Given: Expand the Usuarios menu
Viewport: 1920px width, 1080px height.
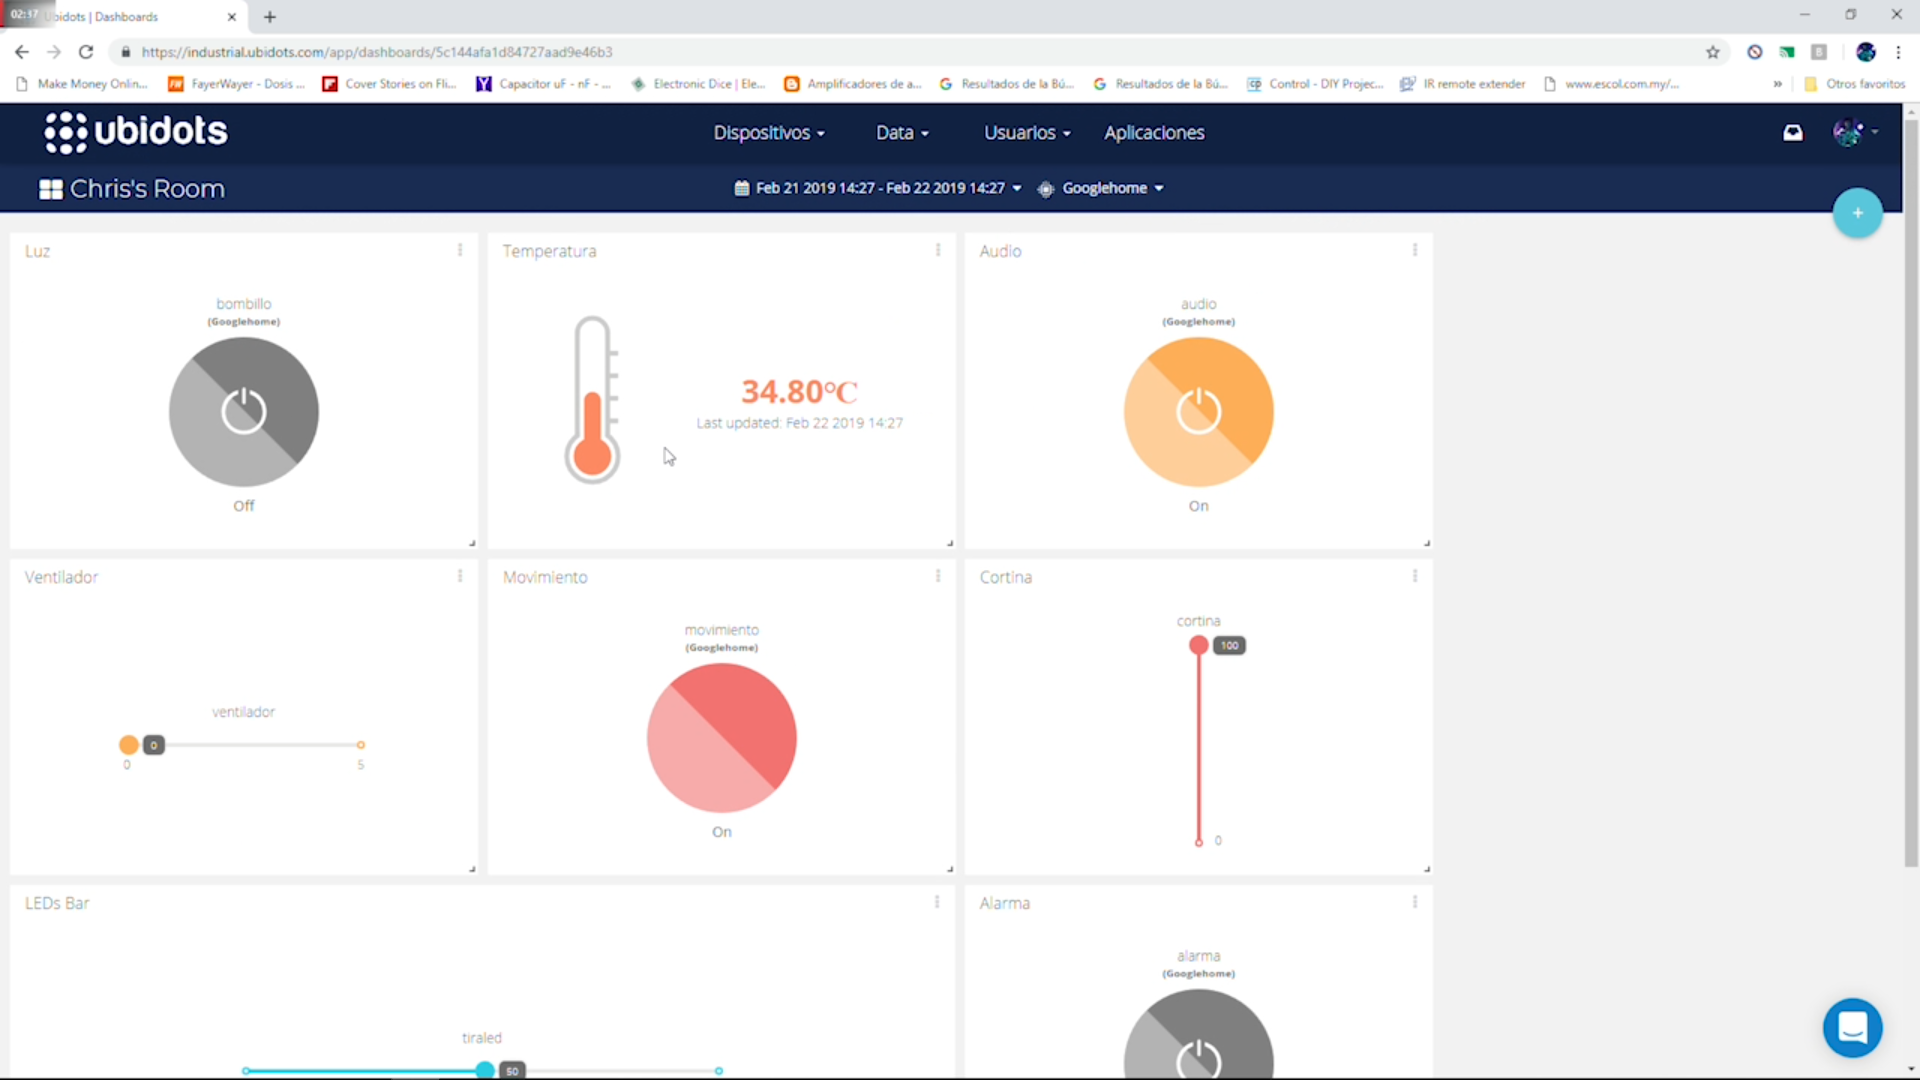Looking at the screenshot, I should point(1027,133).
